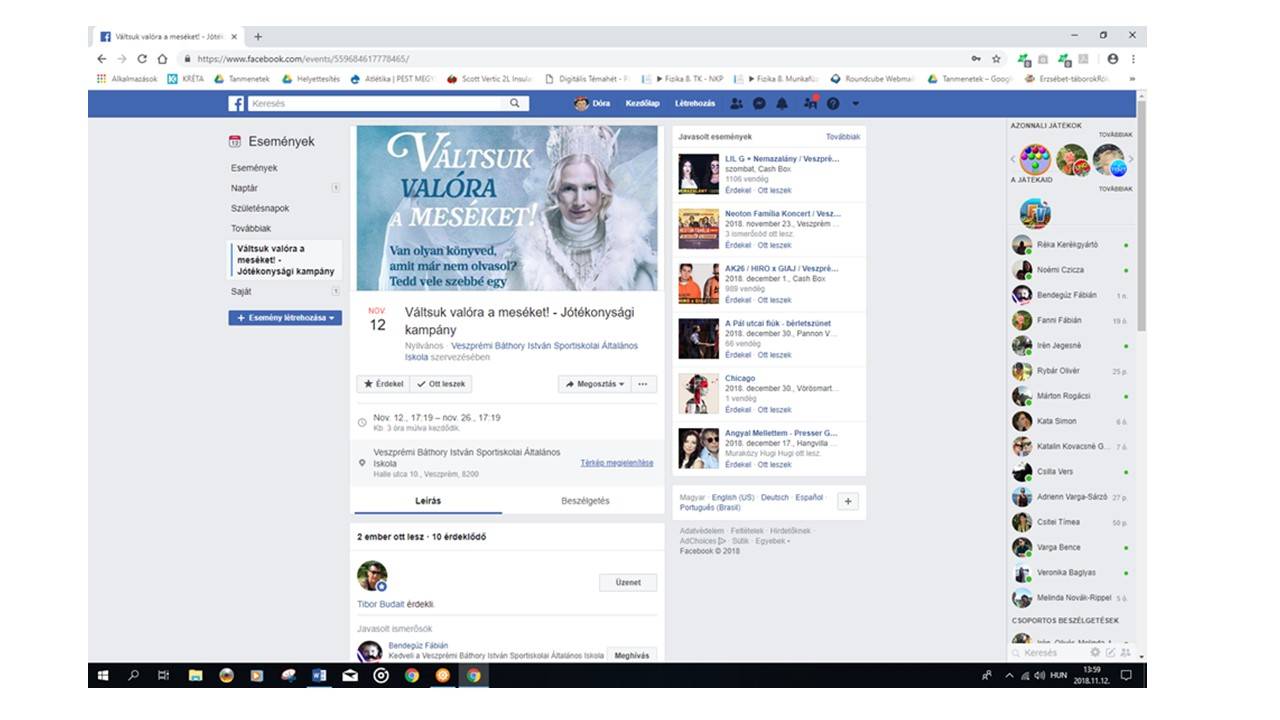Open a new browser tab
The height and width of the screenshot is (720, 1280).
pyautogui.click(x=258, y=36)
